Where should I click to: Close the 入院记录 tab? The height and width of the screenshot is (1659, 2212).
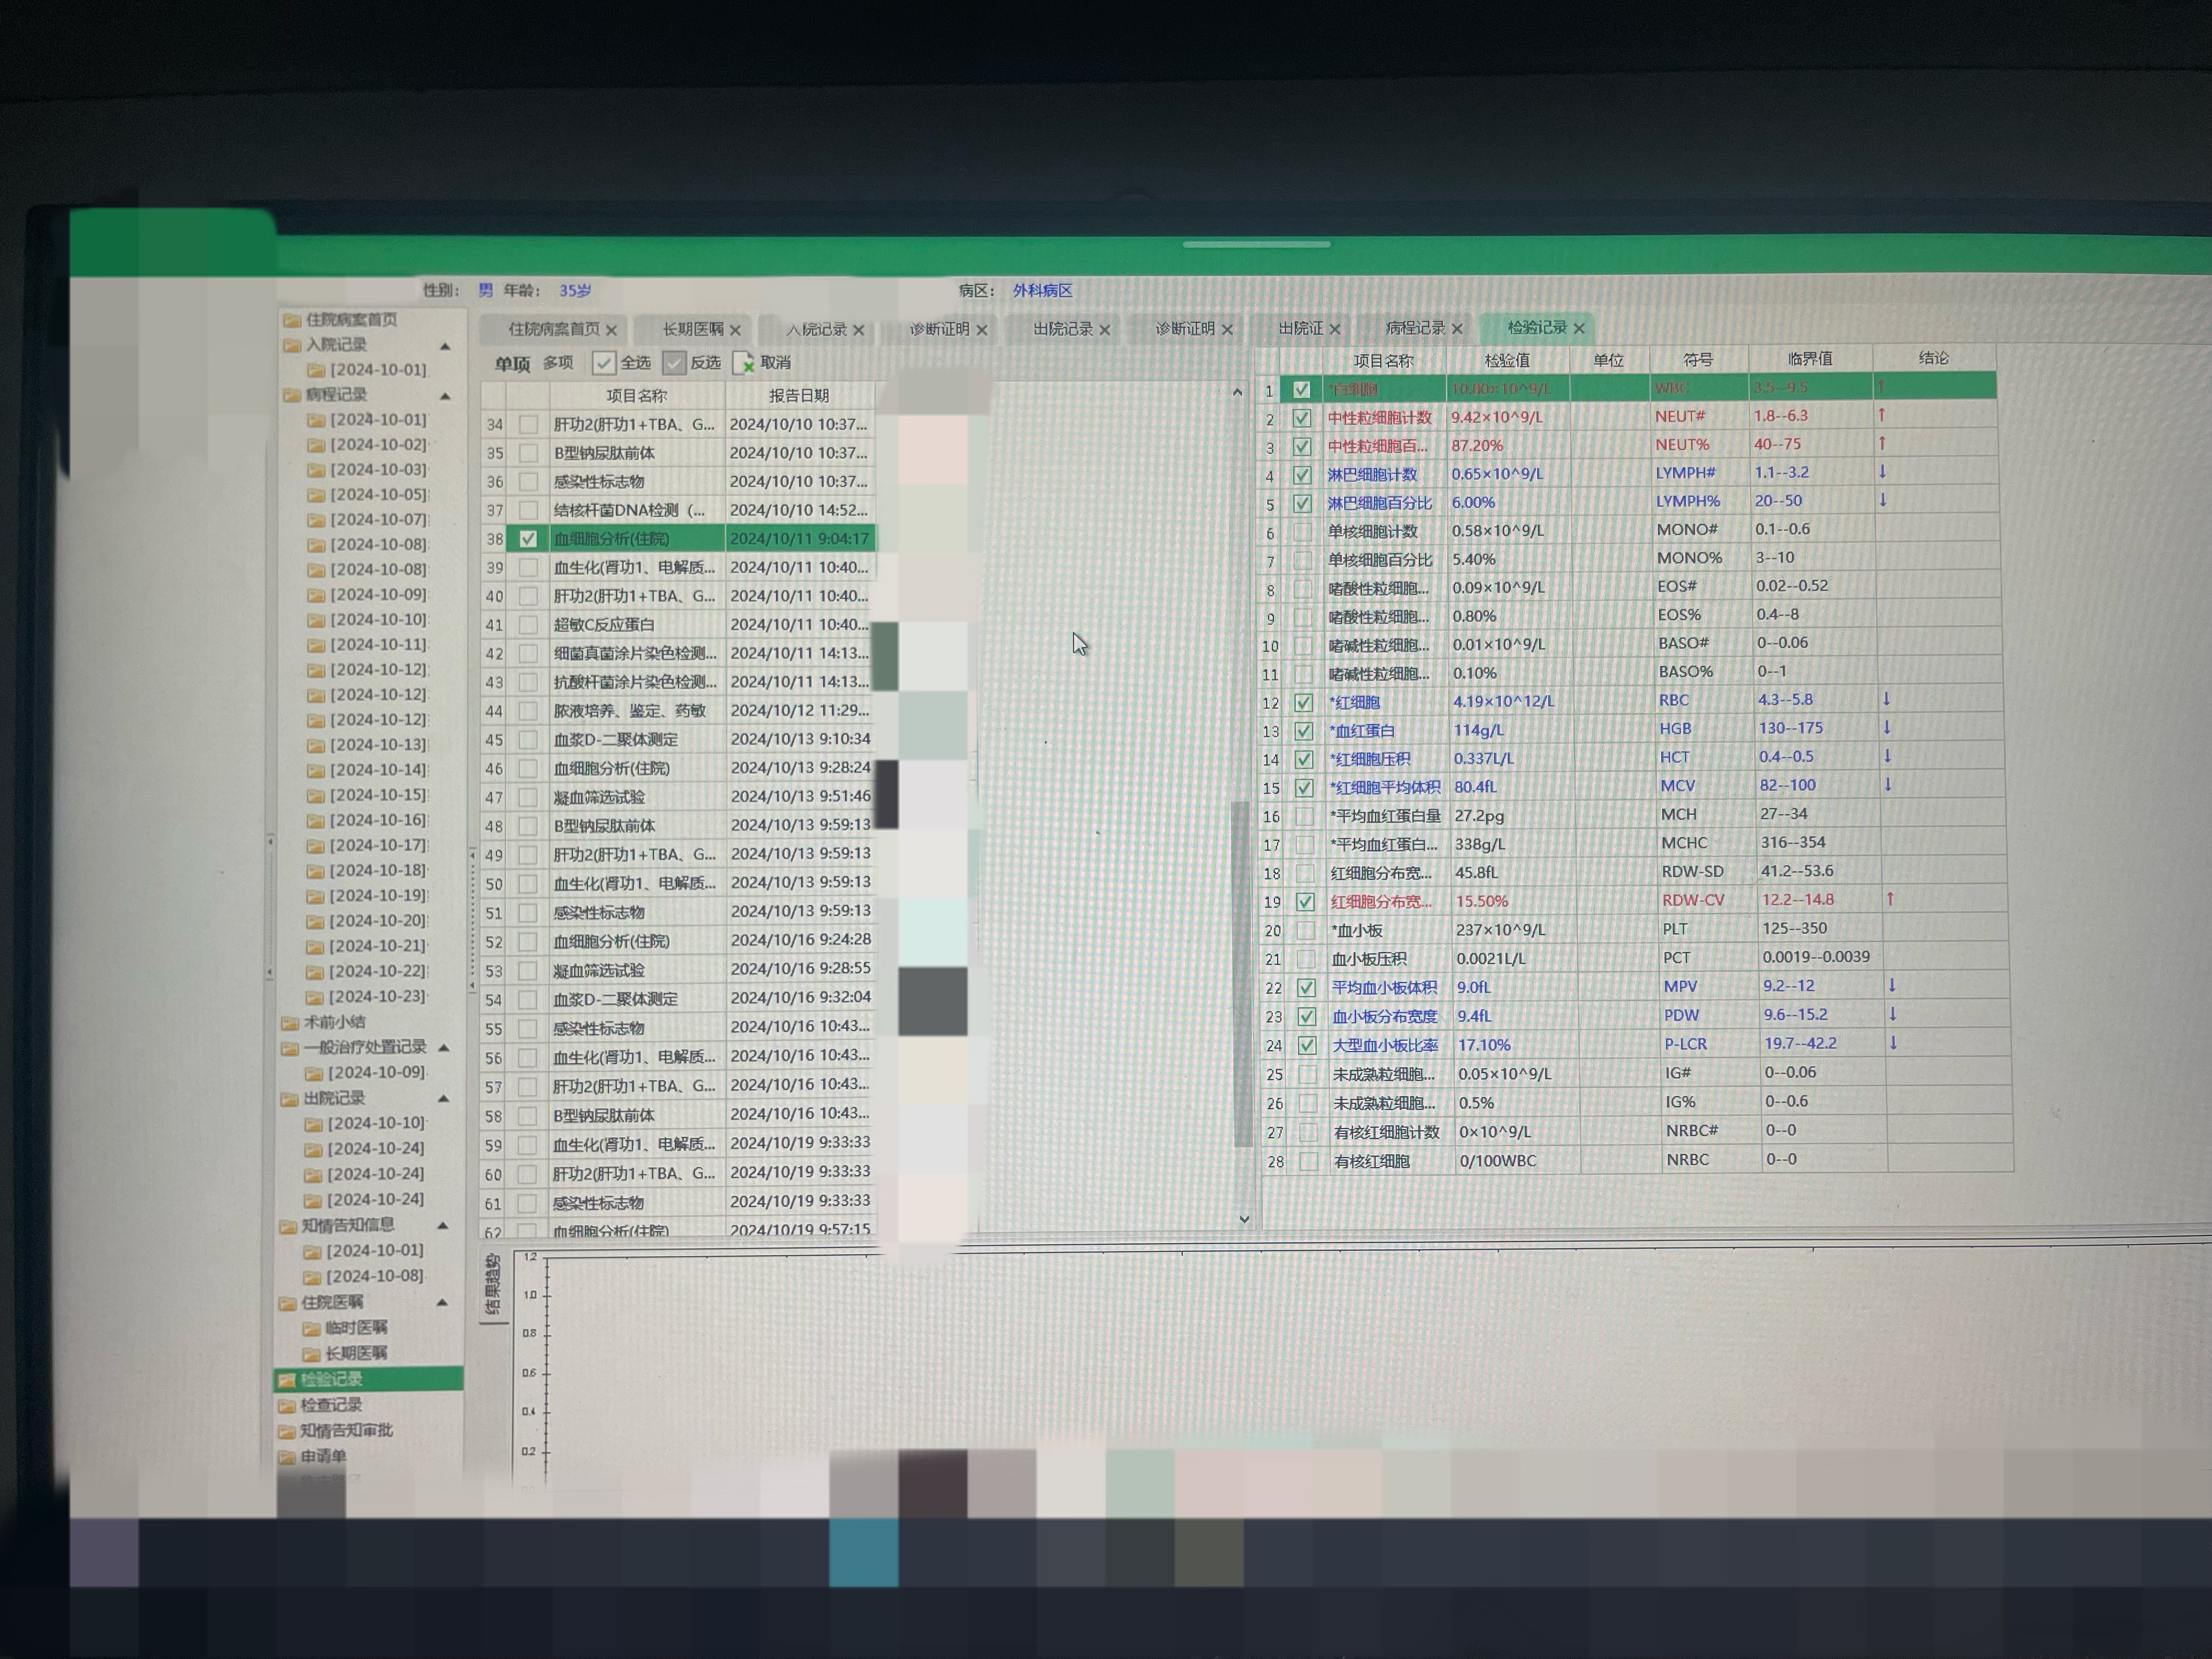[x=858, y=330]
